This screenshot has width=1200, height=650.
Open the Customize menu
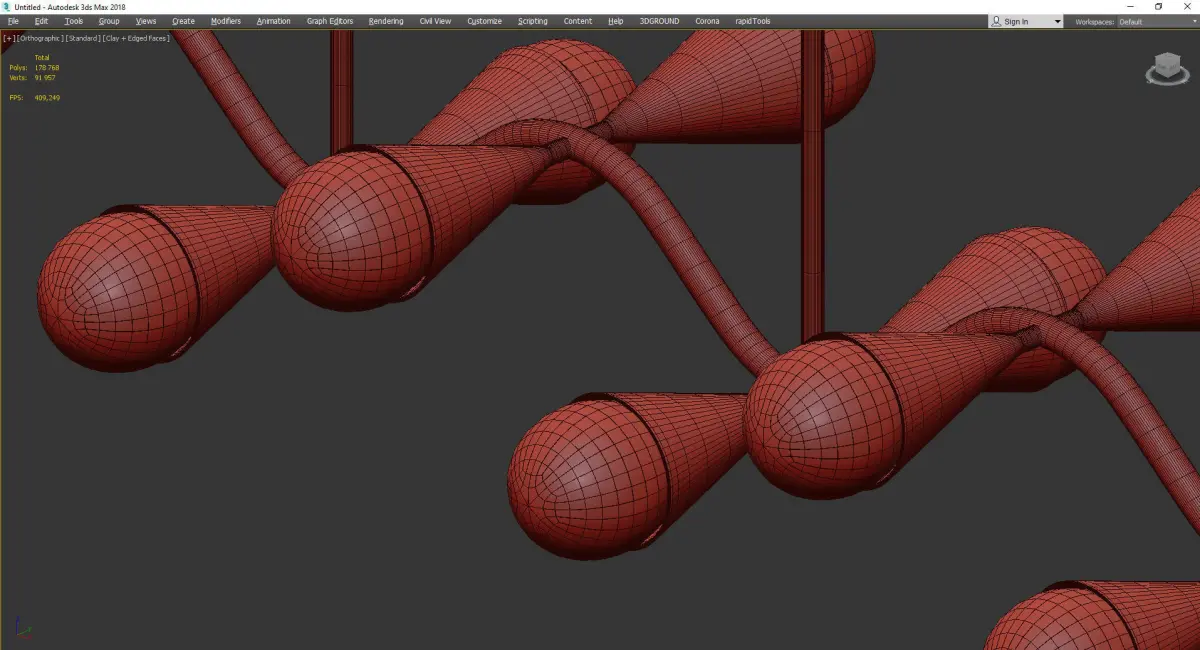(x=484, y=21)
